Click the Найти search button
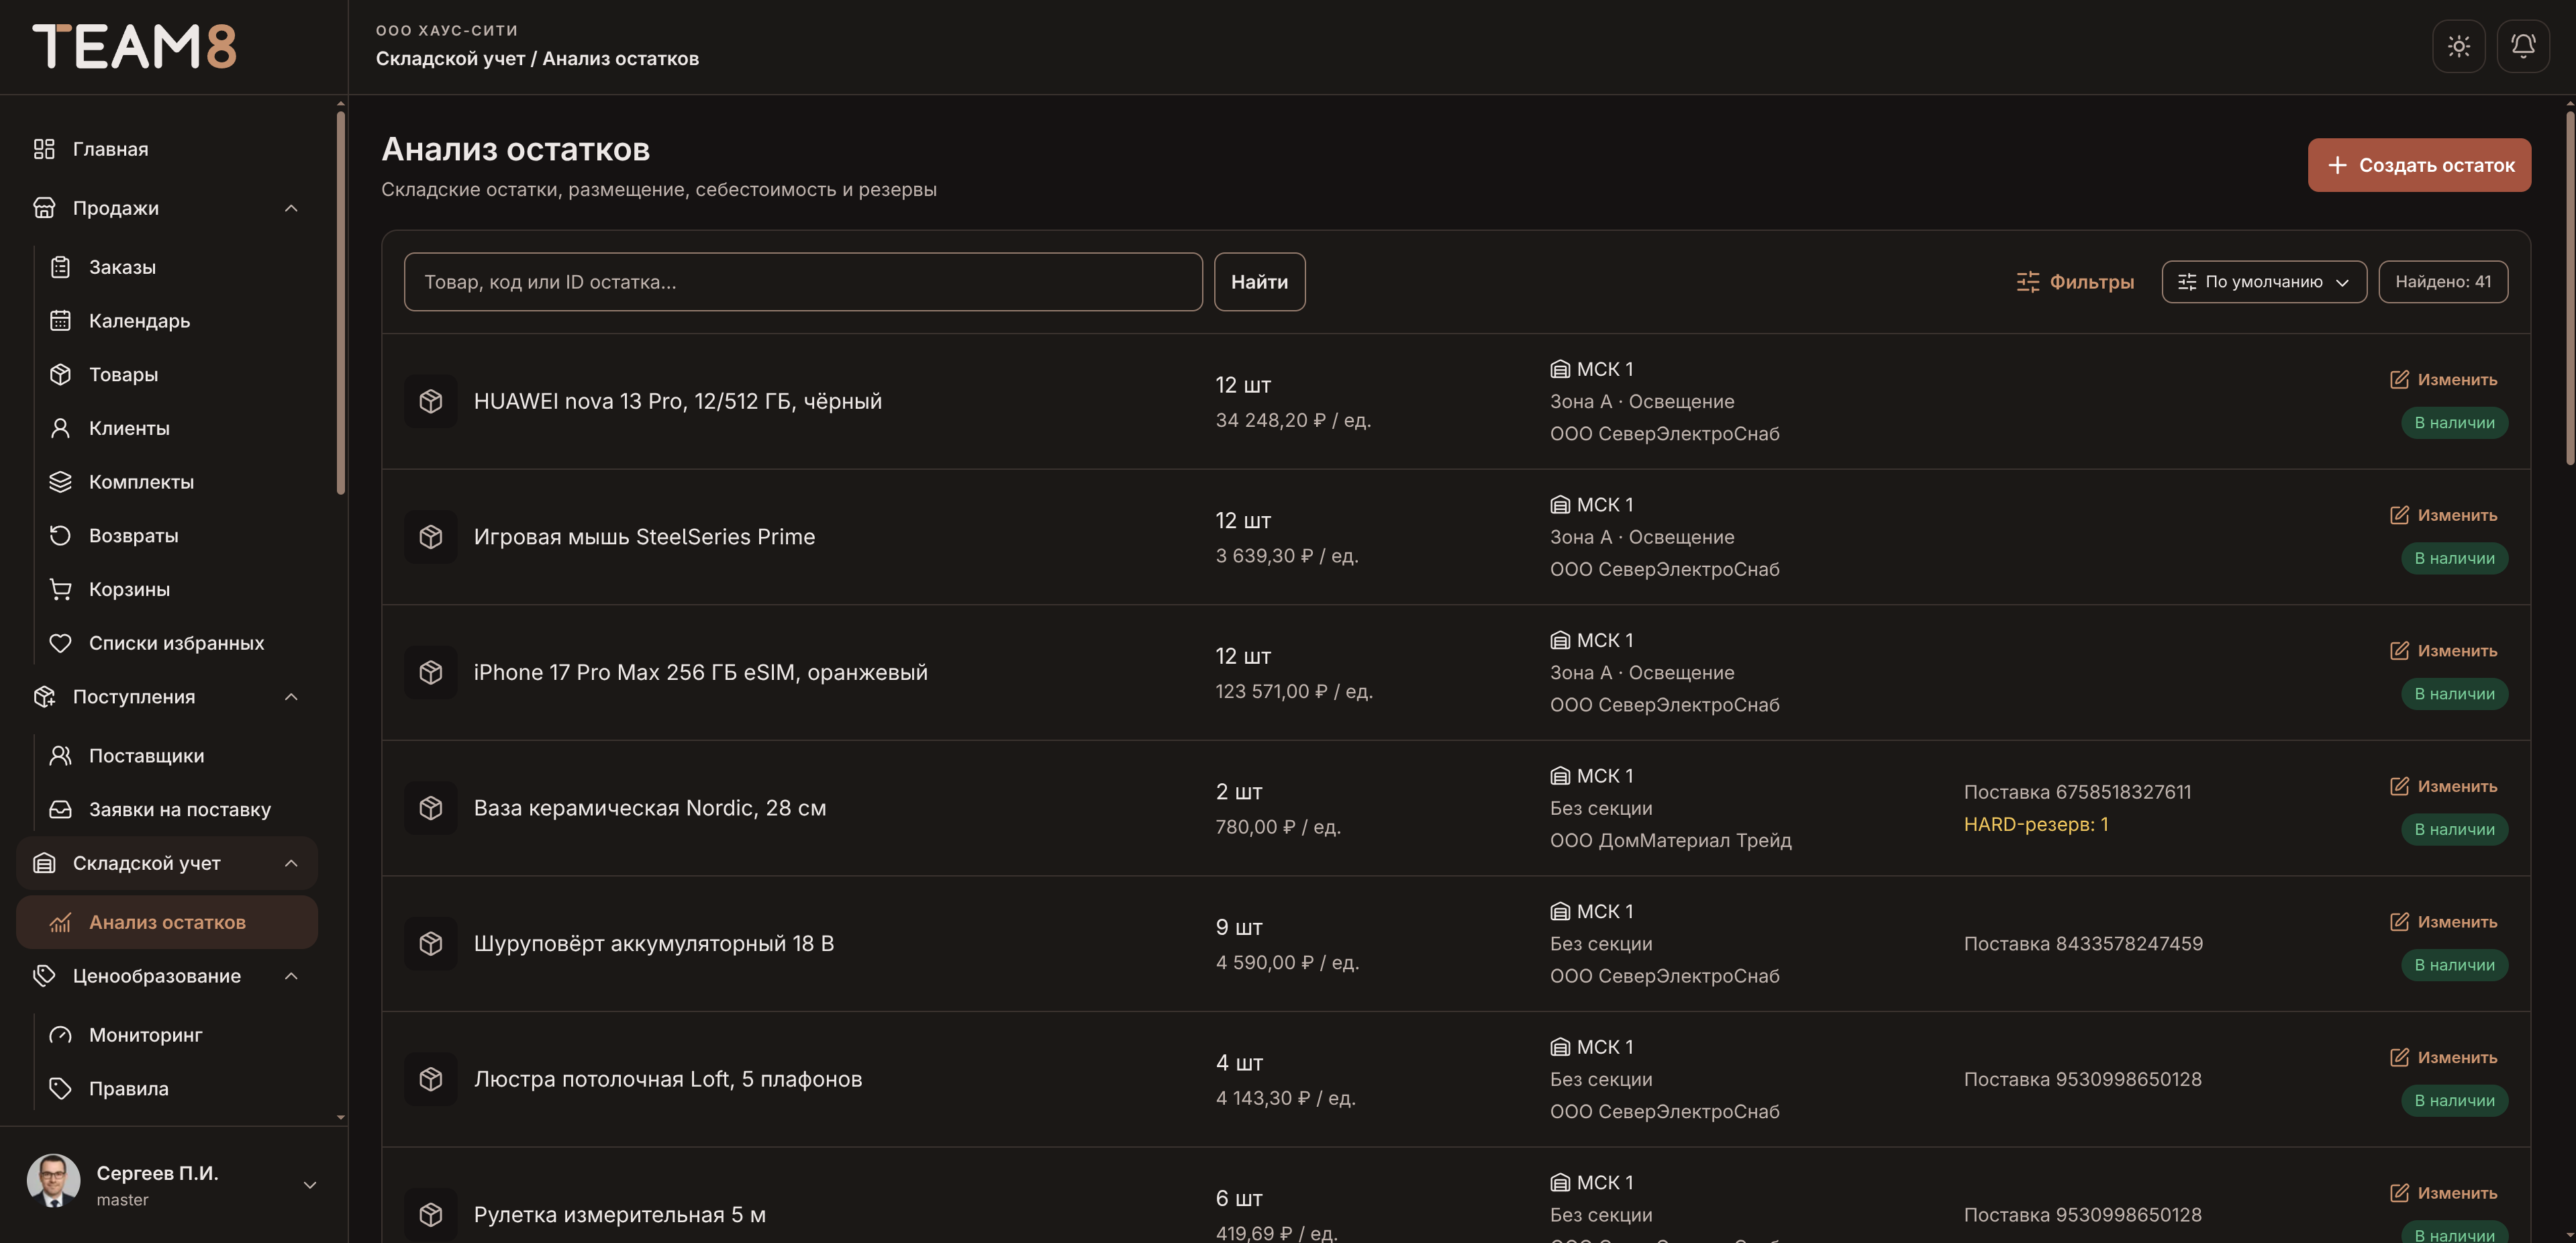The height and width of the screenshot is (1243, 2576). [x=1259, y=282]
